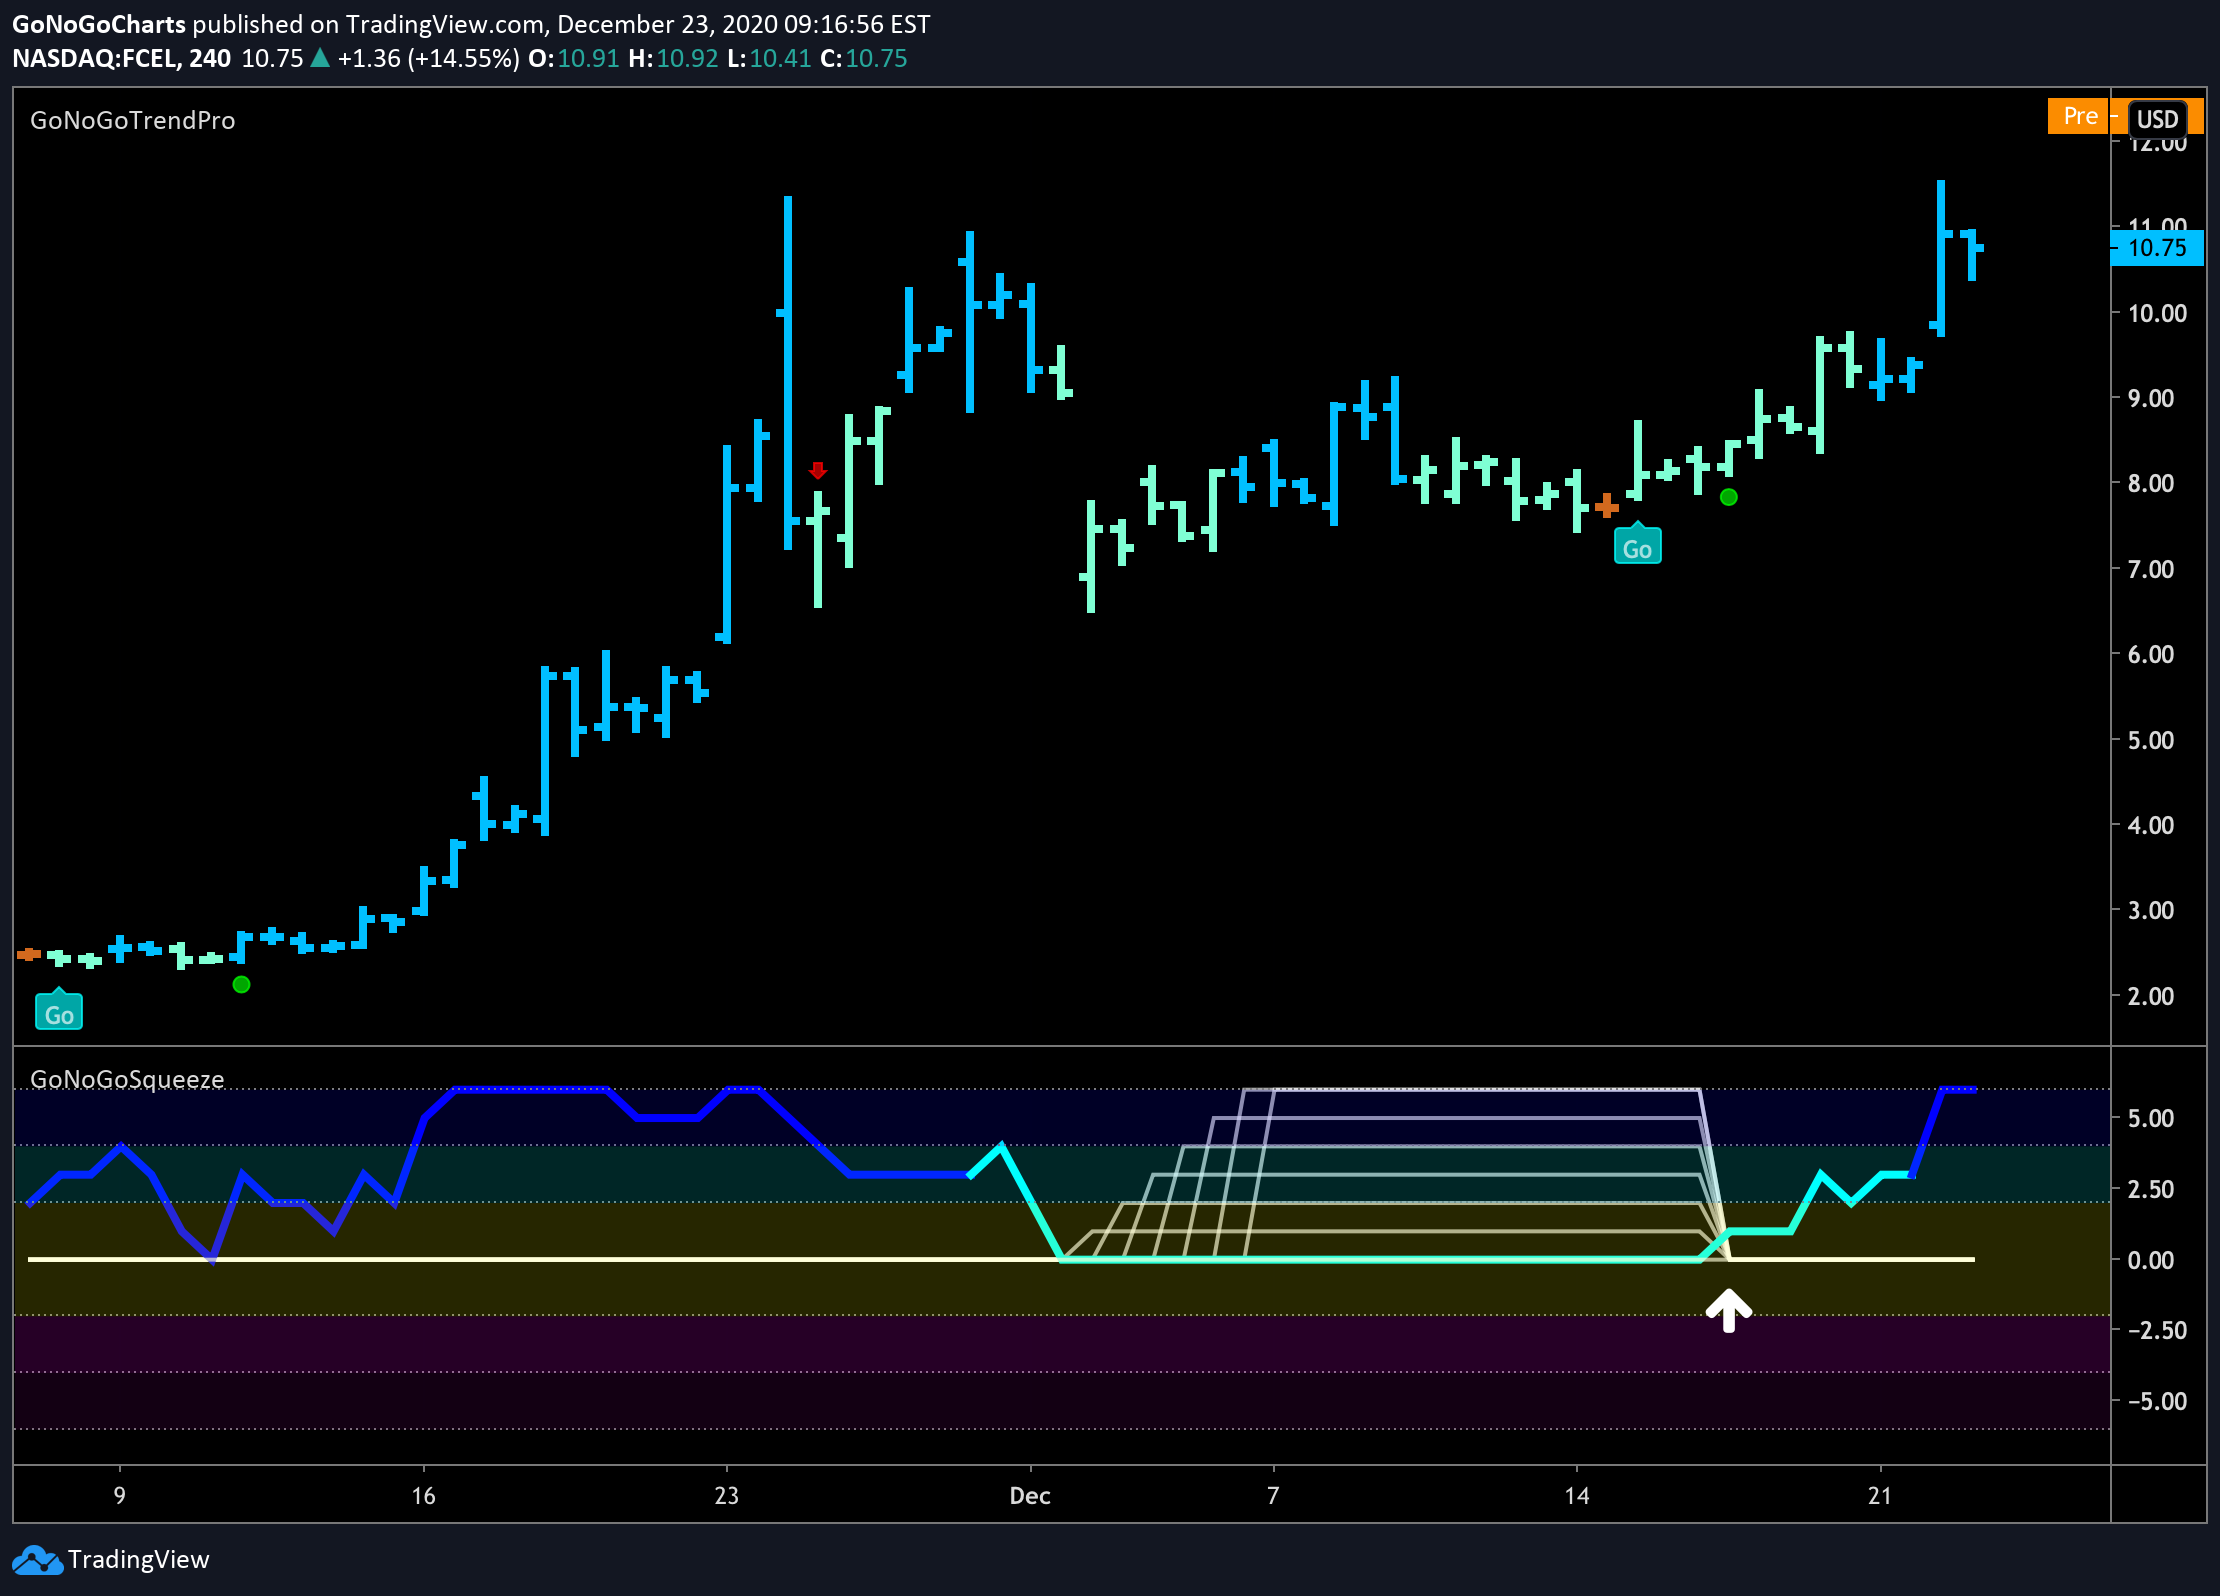Click the 21 date label on time axis
Screen dimensions: 2220x1596
pos(1880,1496)
